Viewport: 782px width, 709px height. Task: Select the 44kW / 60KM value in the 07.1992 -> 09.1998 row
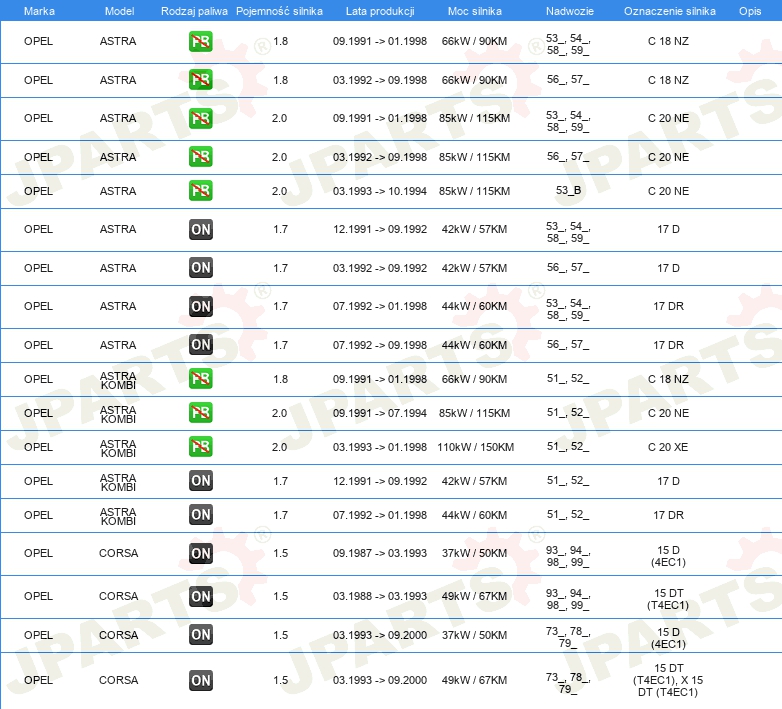click(x=474, y=345)
